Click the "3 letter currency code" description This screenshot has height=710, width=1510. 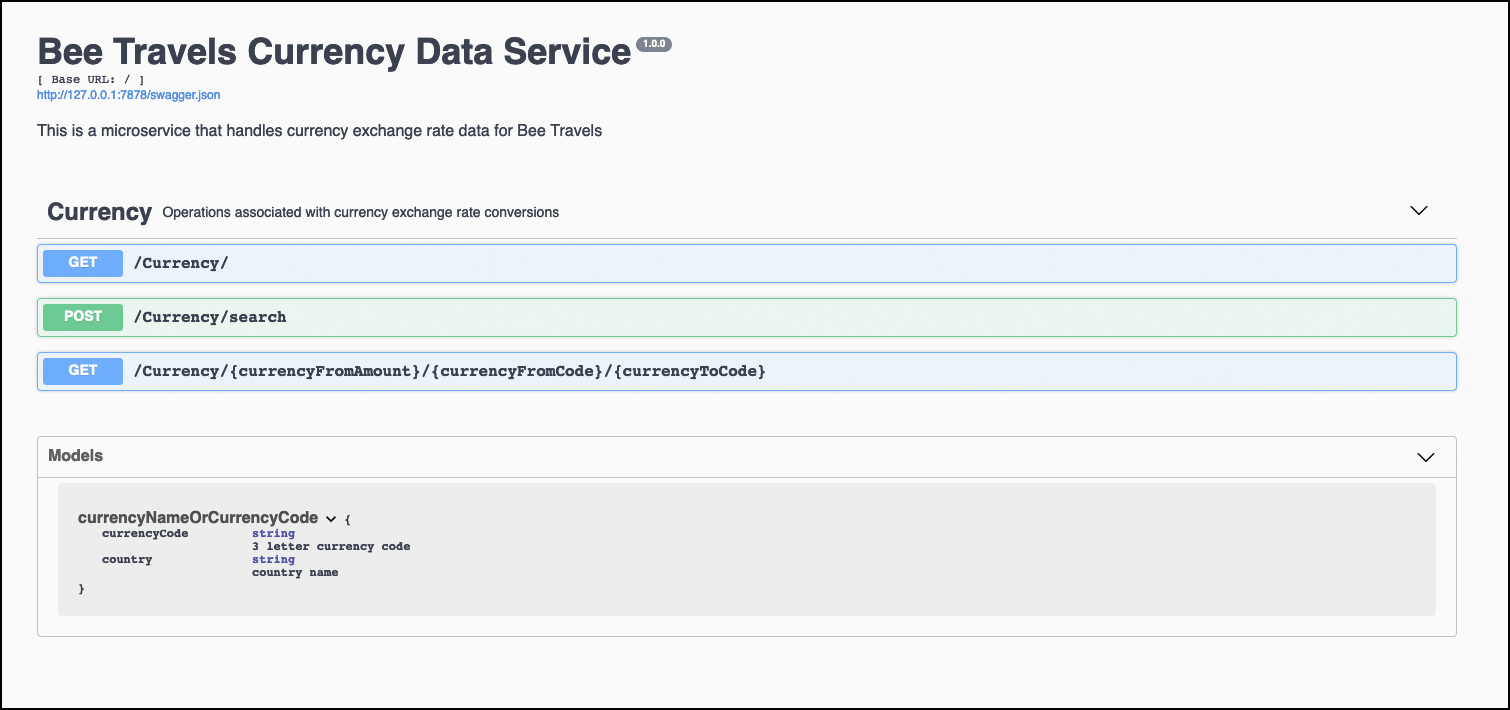[x=331, y=547]
